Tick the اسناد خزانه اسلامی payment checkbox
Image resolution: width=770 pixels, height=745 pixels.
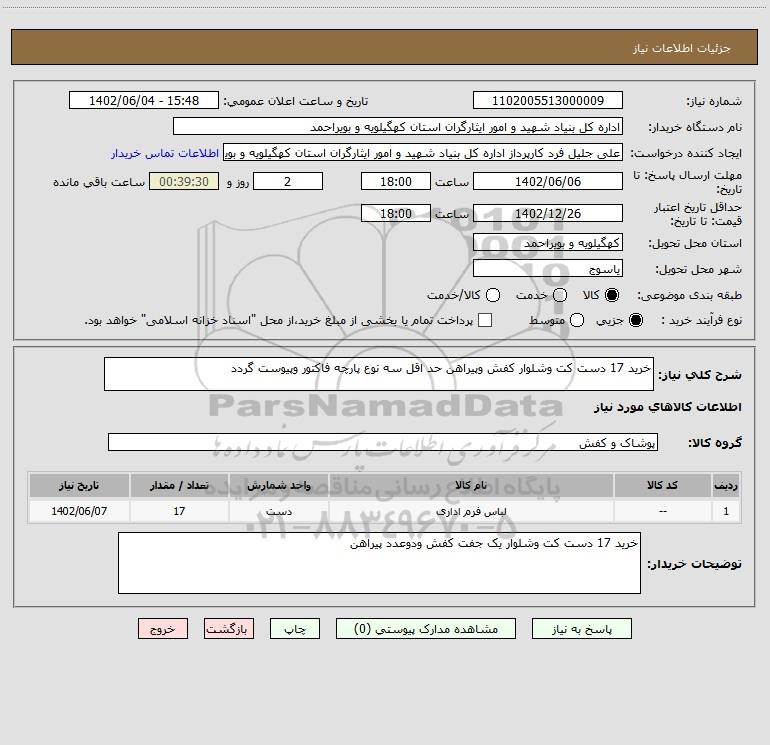(x=485, y=320)
